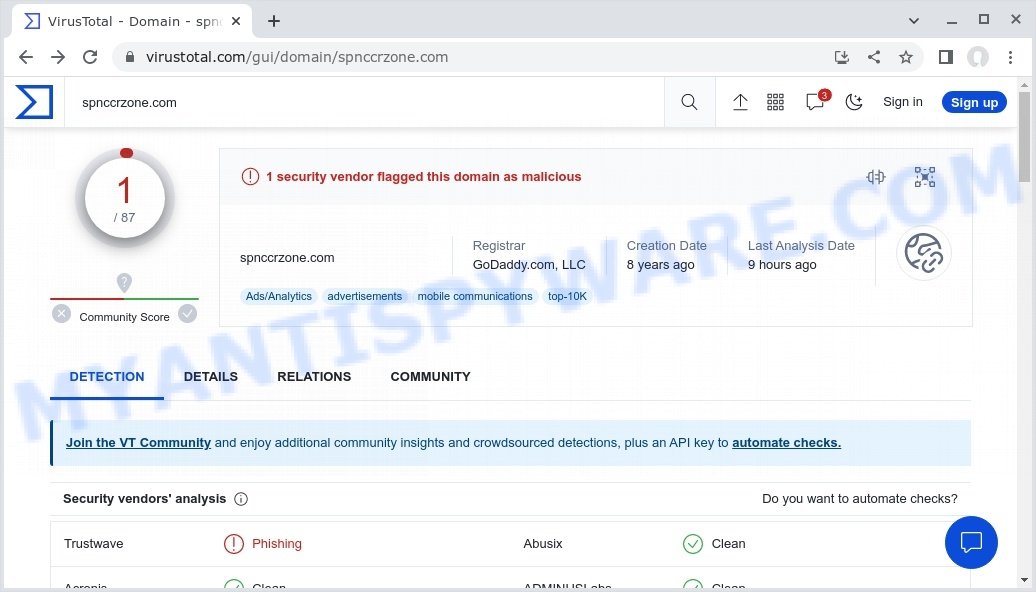This screenshot has width=1036, height=592.
Task: Toggle the browser side panel
Action: 945,57
